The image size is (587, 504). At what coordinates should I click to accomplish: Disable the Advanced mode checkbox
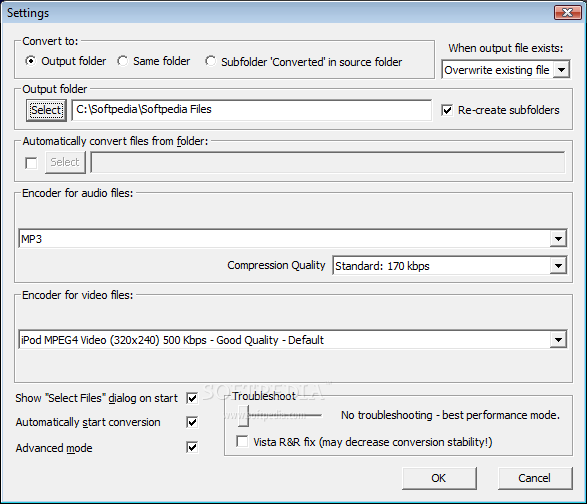192,447
